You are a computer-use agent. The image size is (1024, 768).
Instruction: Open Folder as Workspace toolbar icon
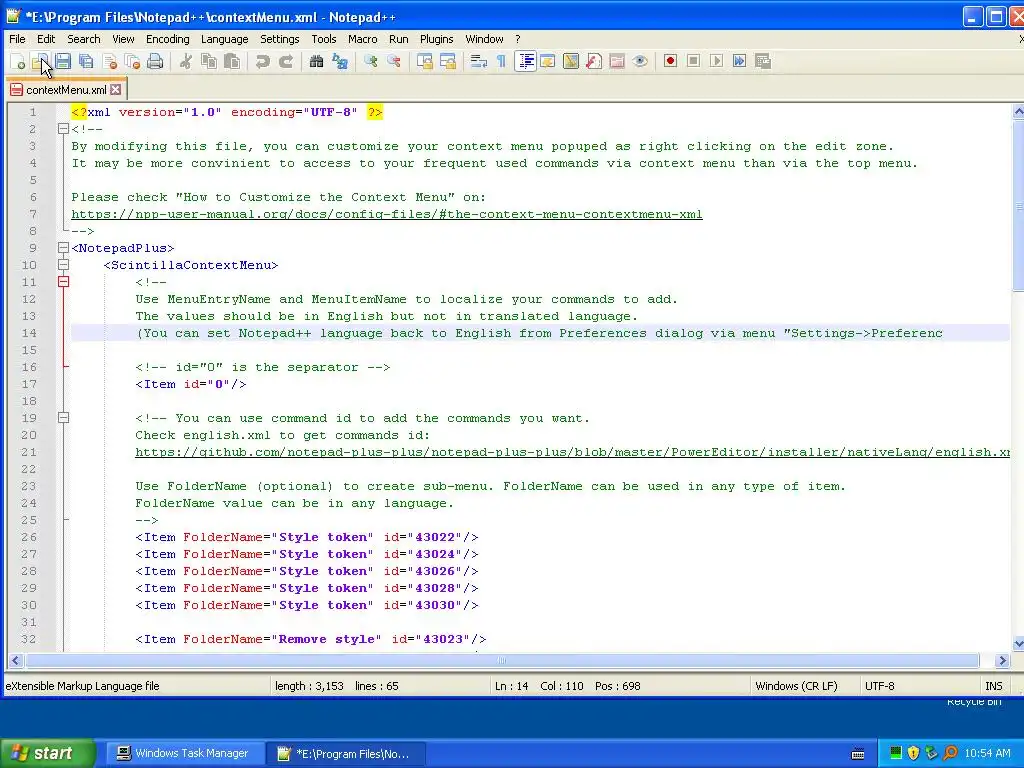[x=617, y=61]
